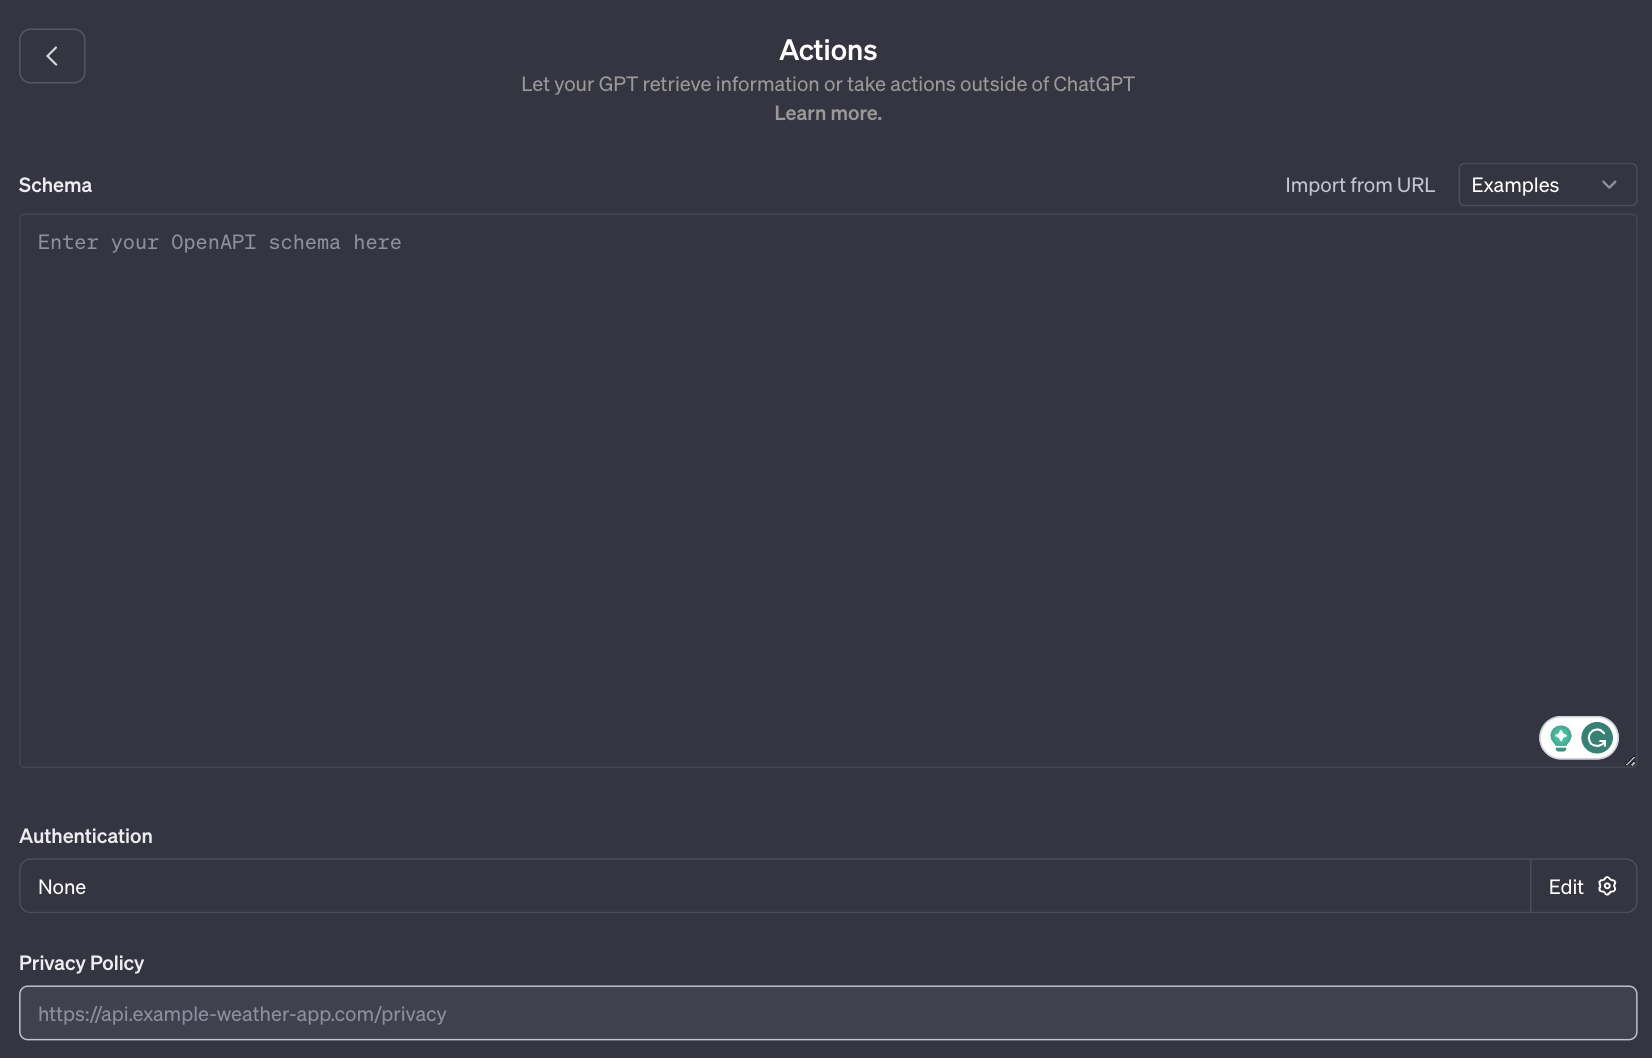Select the chevron on the Examples button
Screen dimensions: 1652x1058
pyautogui.click(x=1609, y=184)
